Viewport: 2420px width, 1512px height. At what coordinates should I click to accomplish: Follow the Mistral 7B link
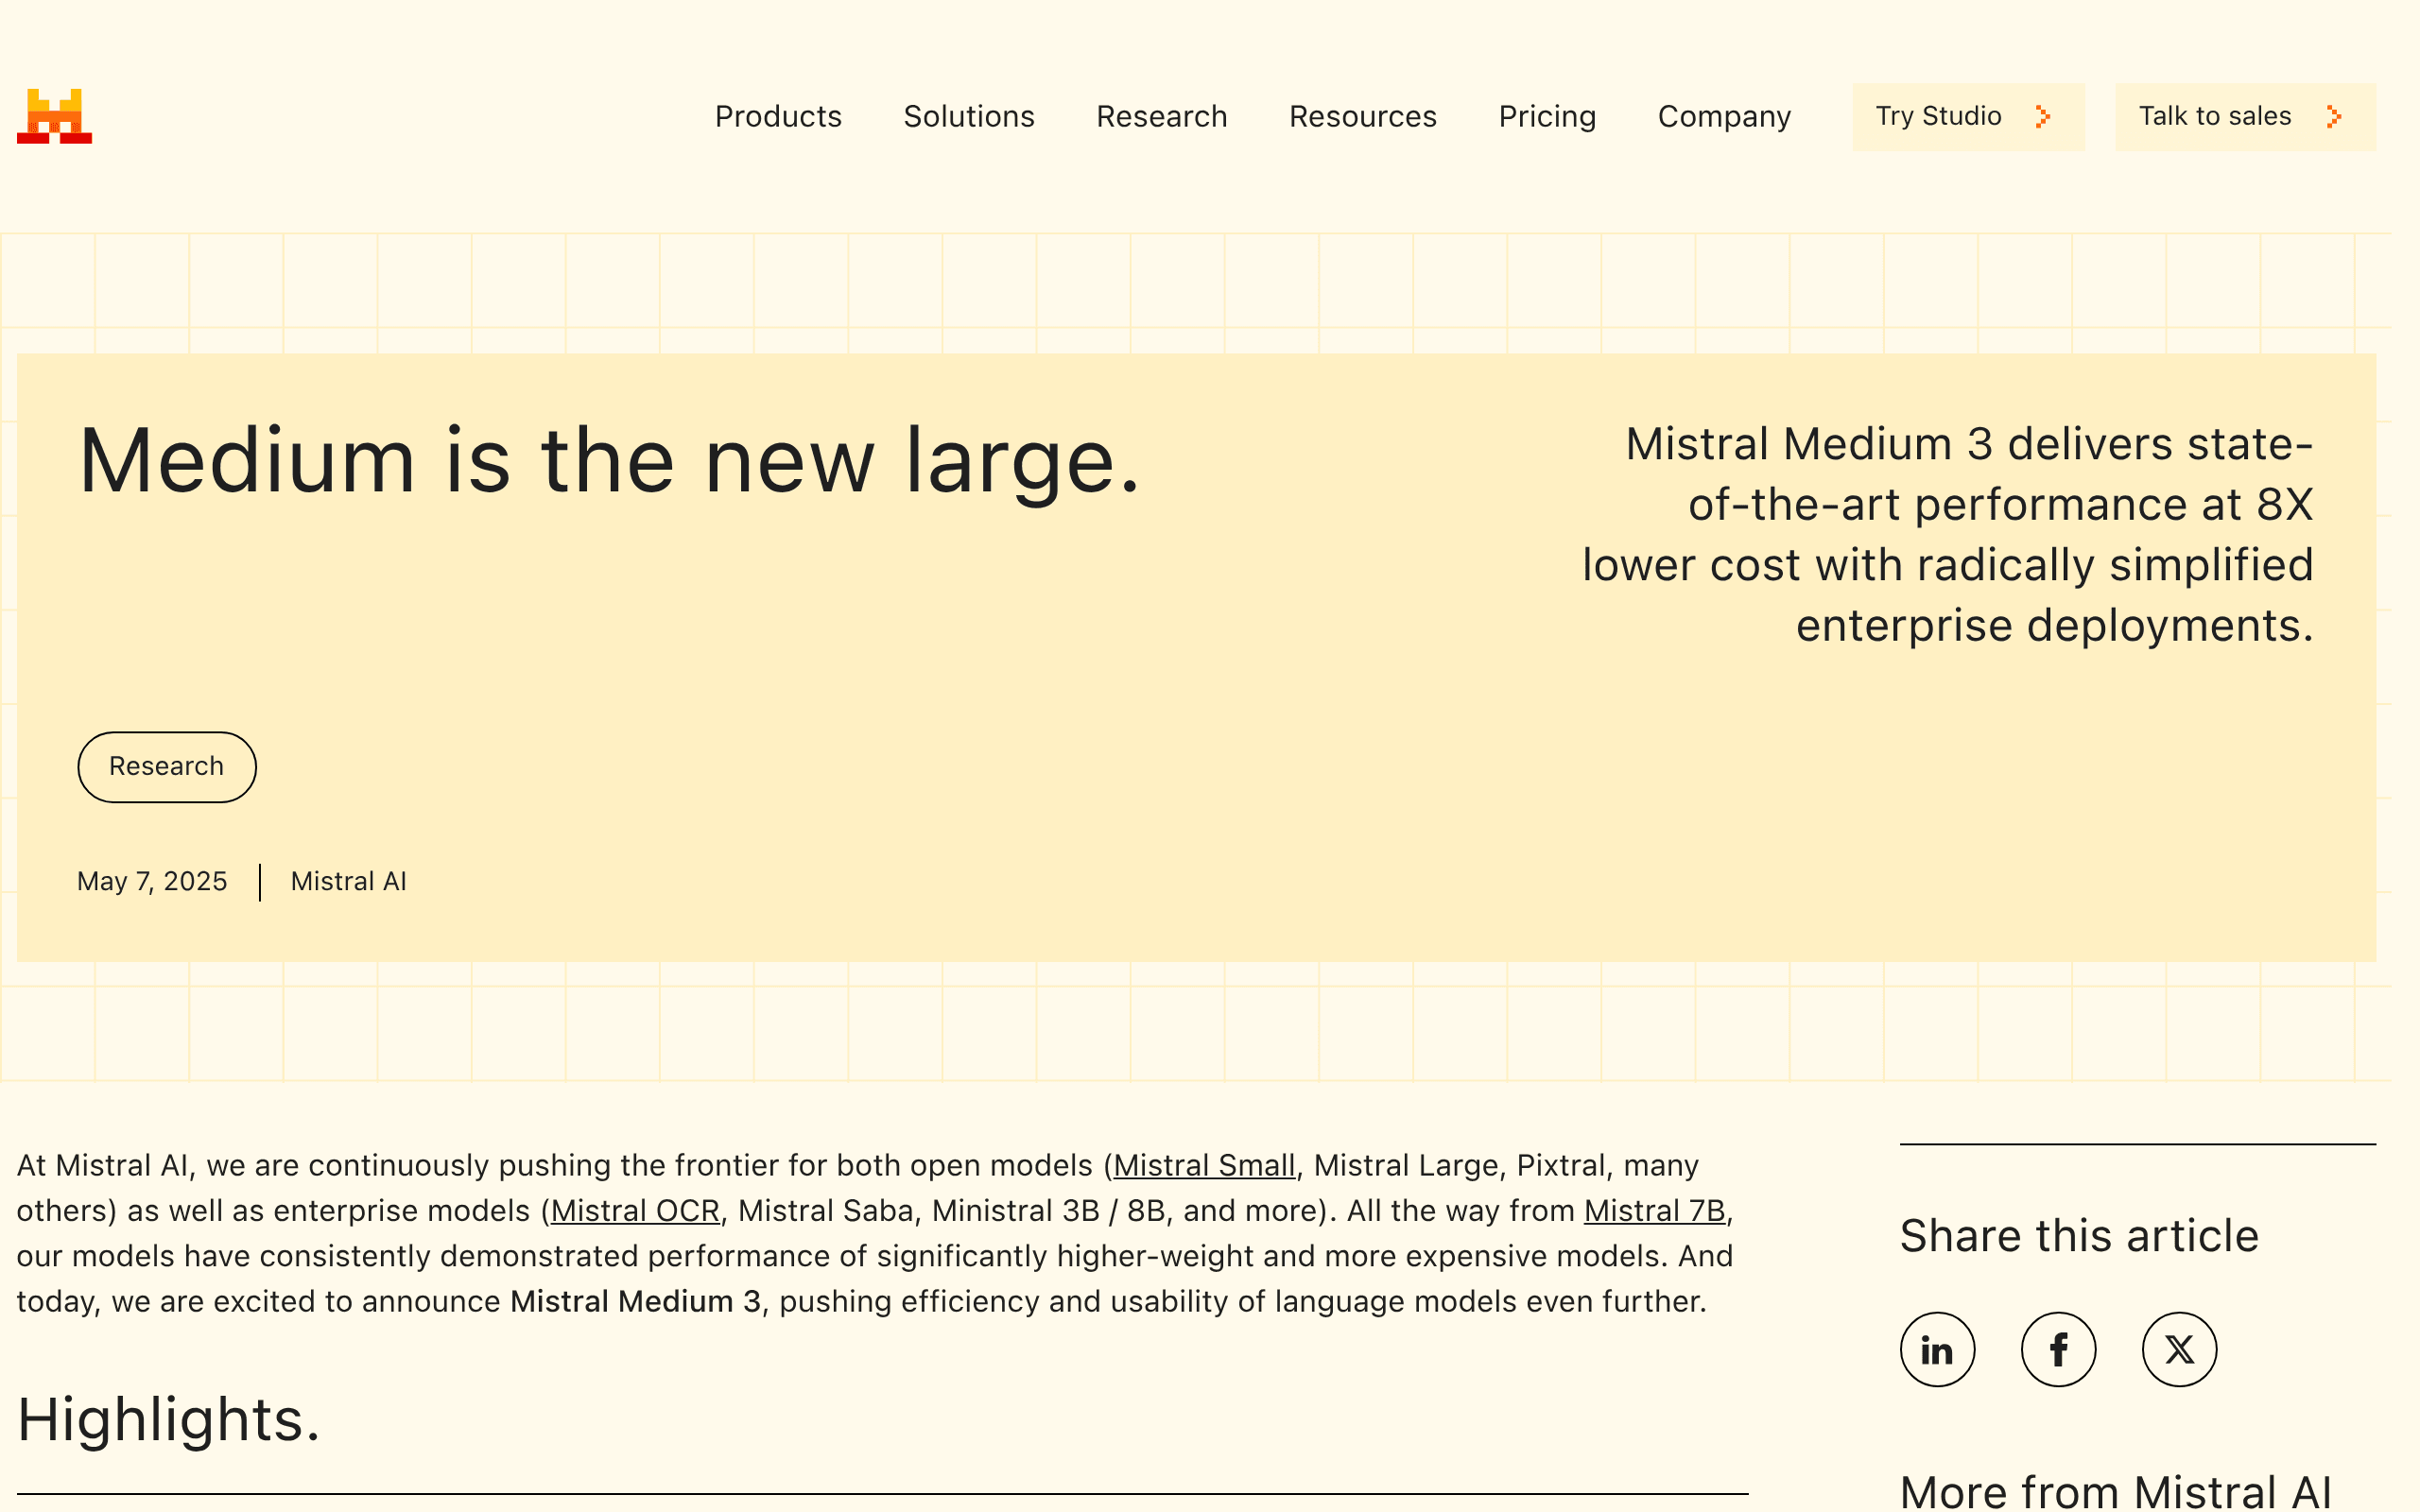pos(1654,1211)
